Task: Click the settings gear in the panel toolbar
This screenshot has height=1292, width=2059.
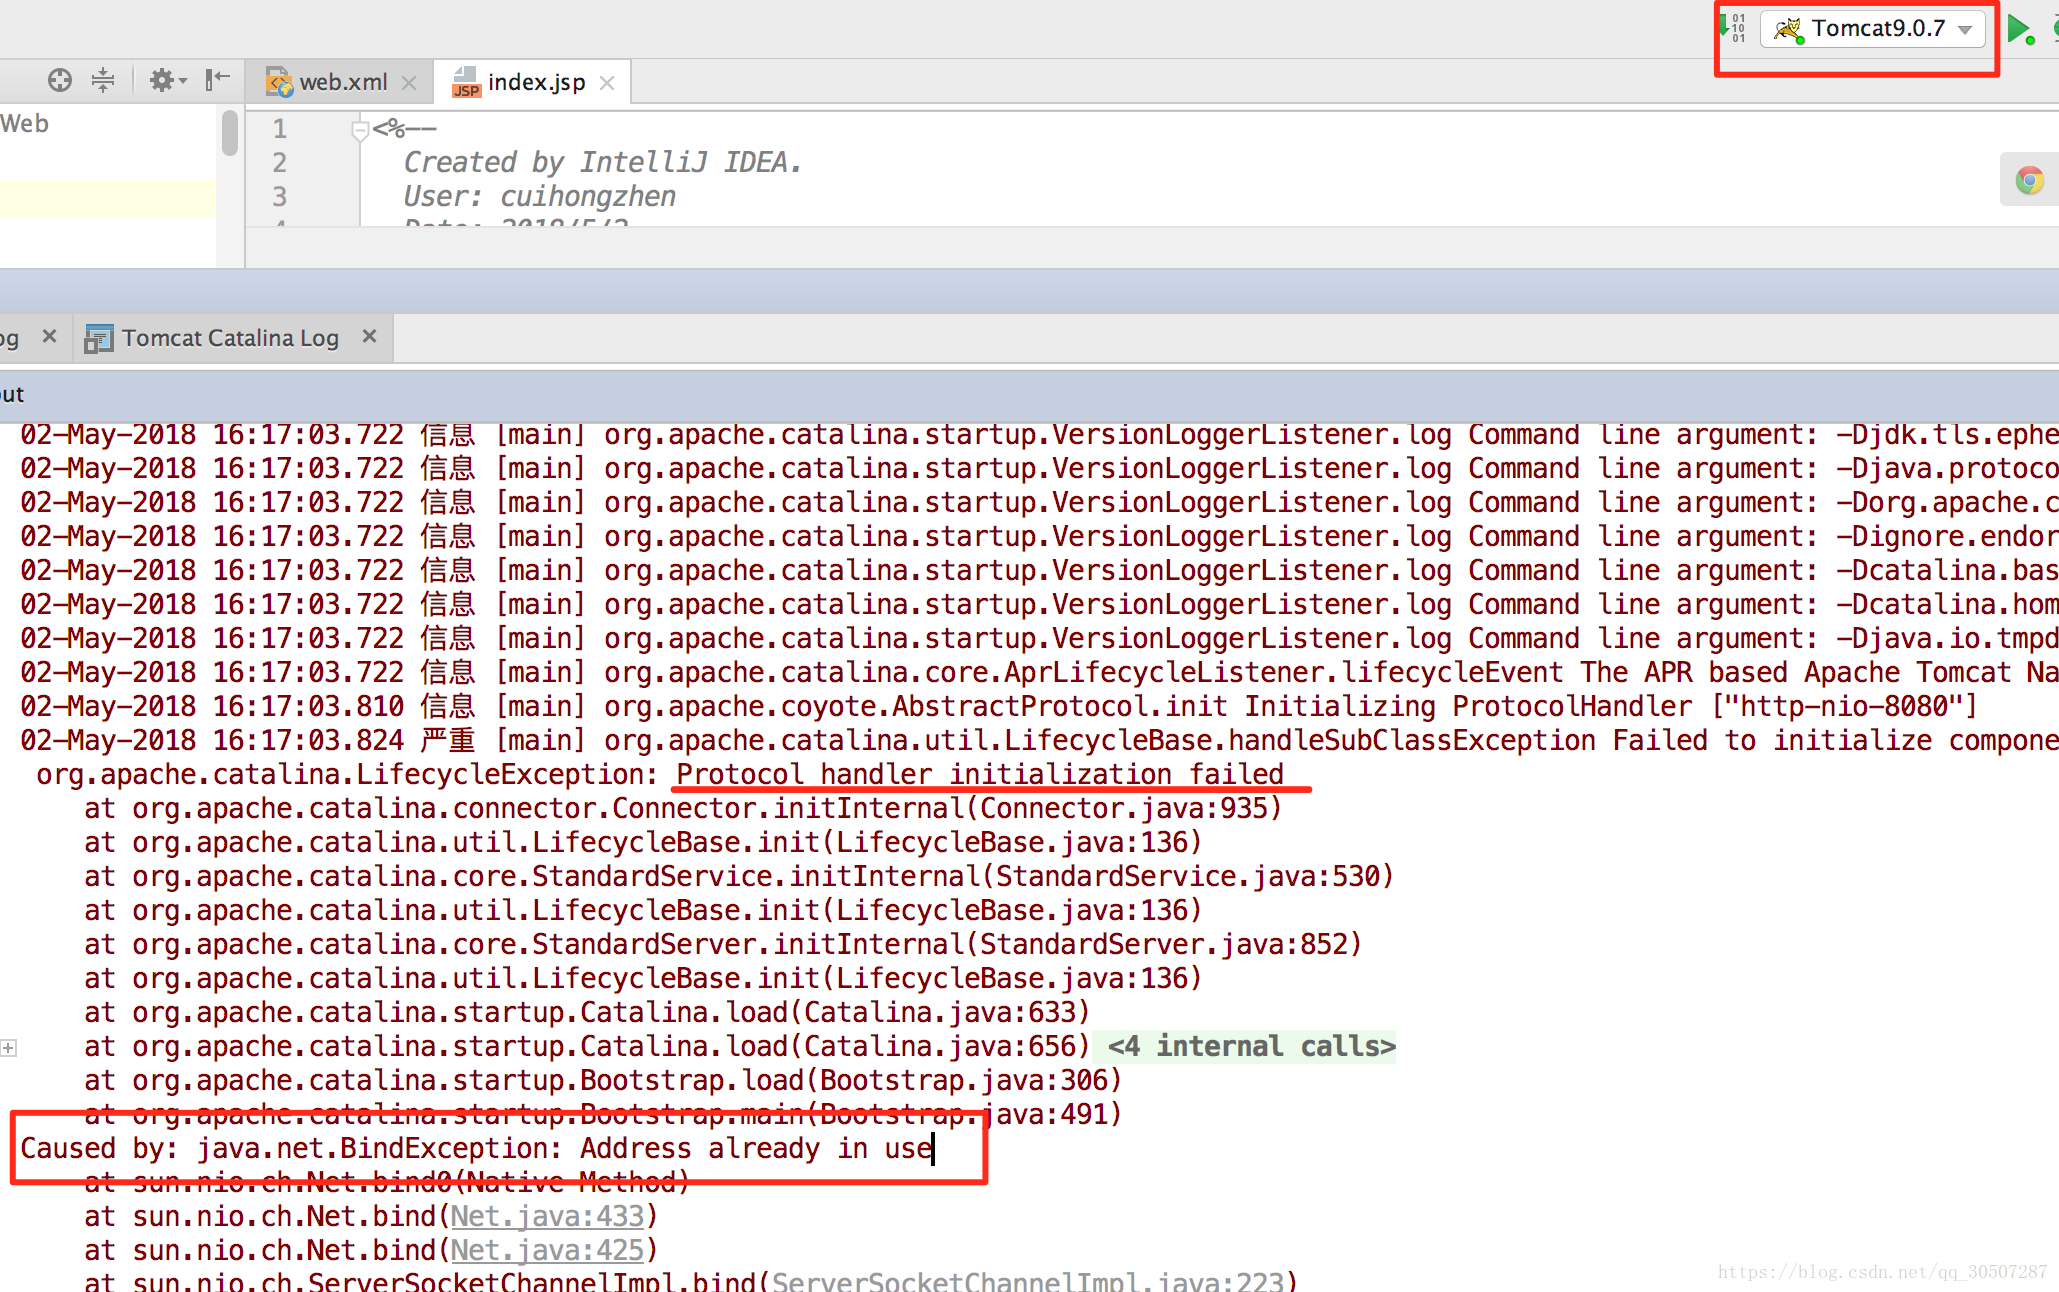Action: coord(160,79)
